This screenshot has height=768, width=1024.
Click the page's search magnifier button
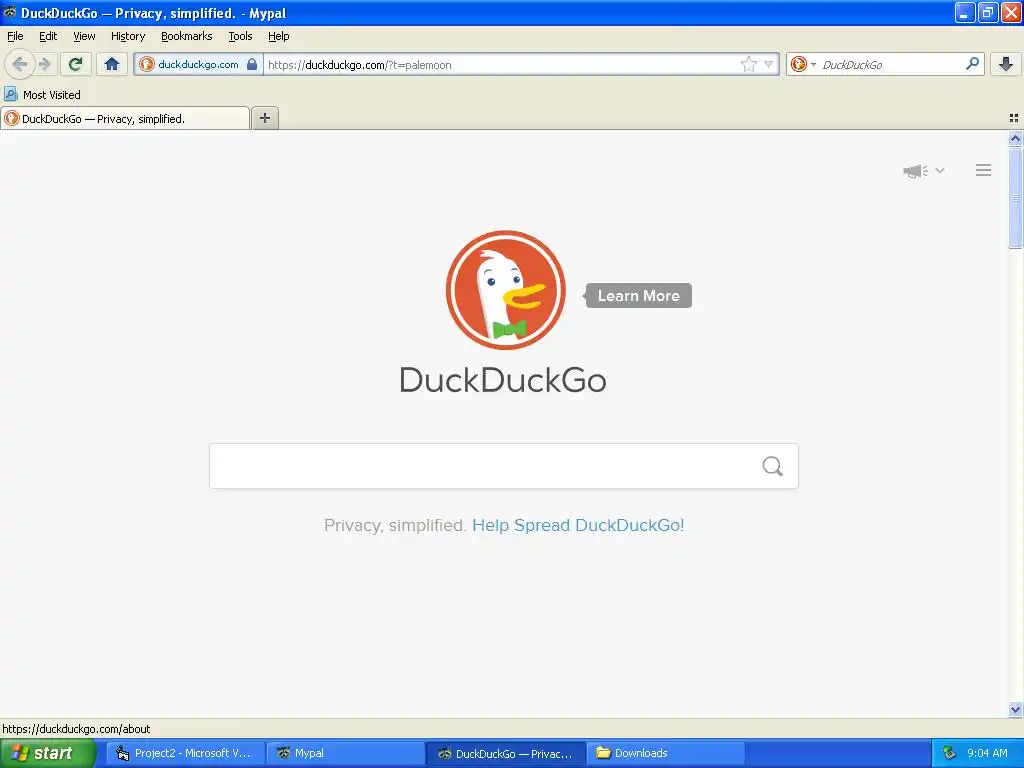773,466
